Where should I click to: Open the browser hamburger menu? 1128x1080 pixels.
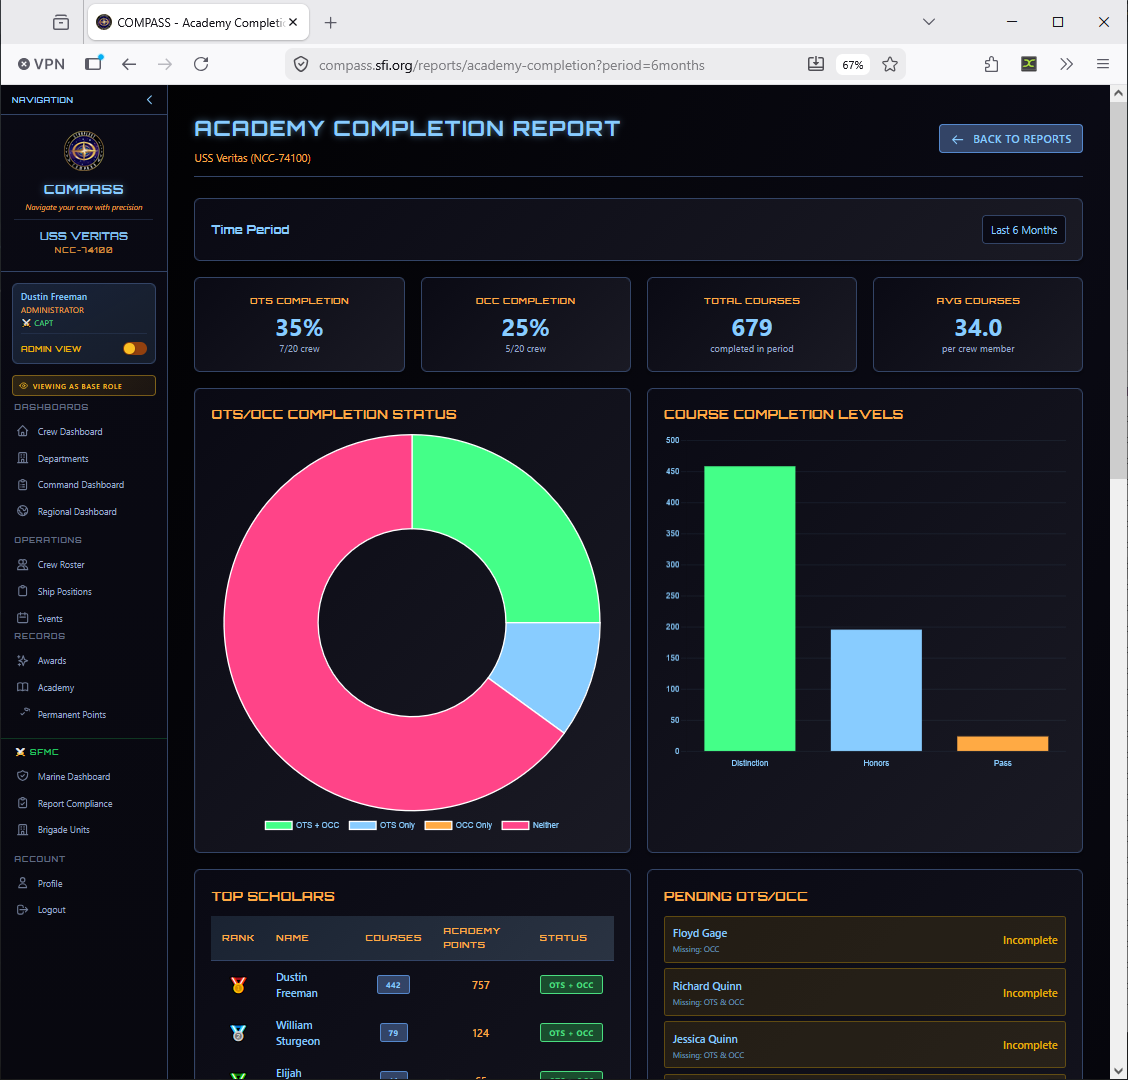[1102, 64]
